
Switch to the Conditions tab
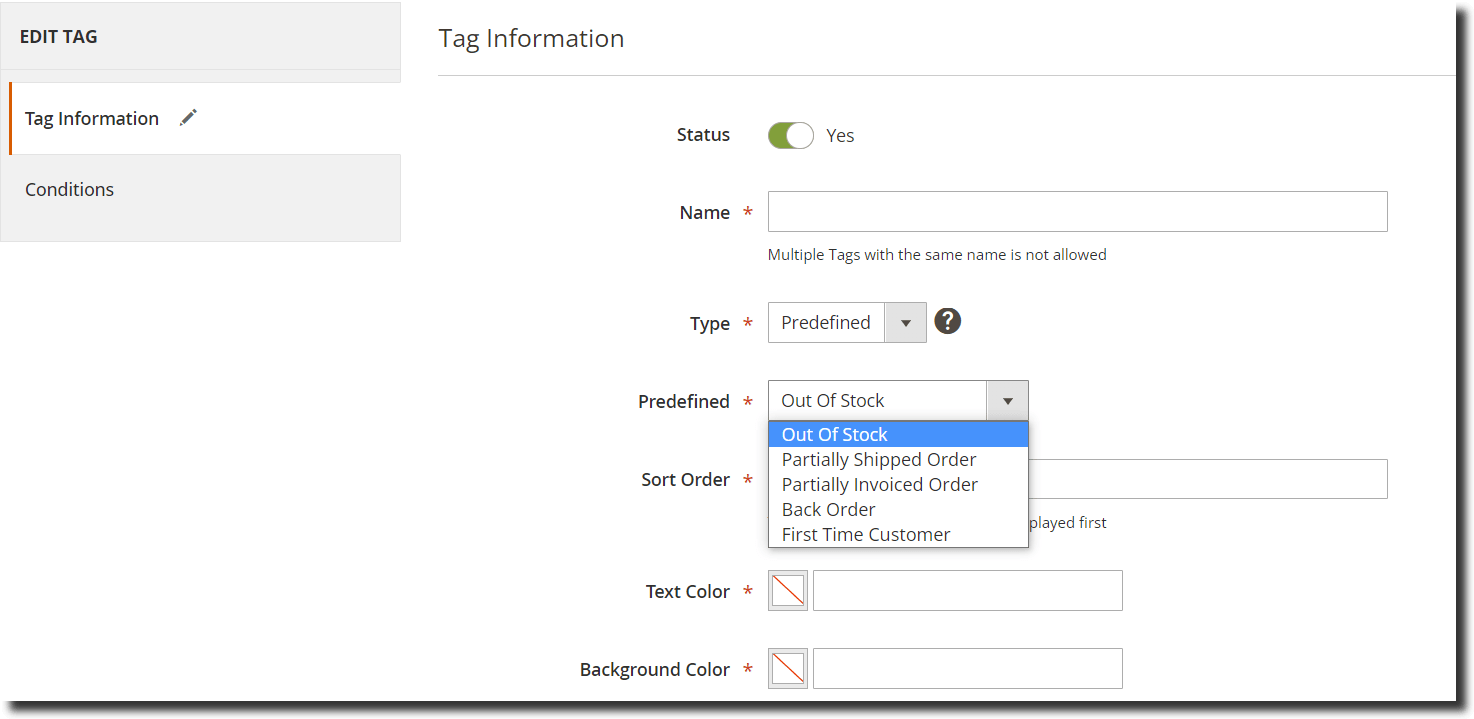[x=70, y=189]
